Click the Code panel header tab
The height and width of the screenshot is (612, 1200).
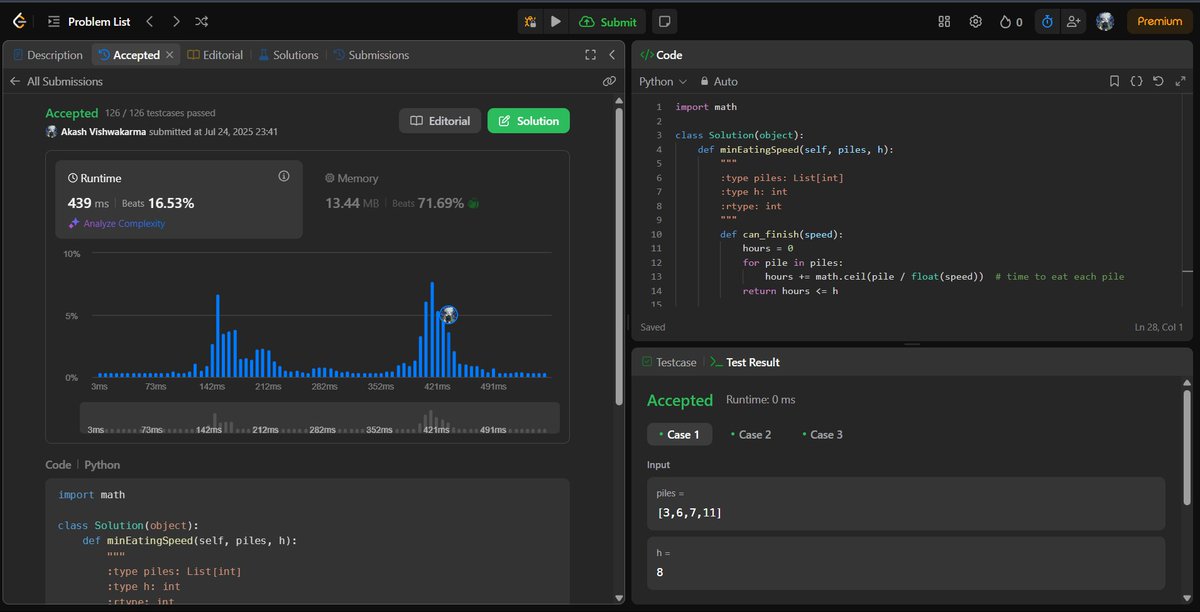coord(661,55)
